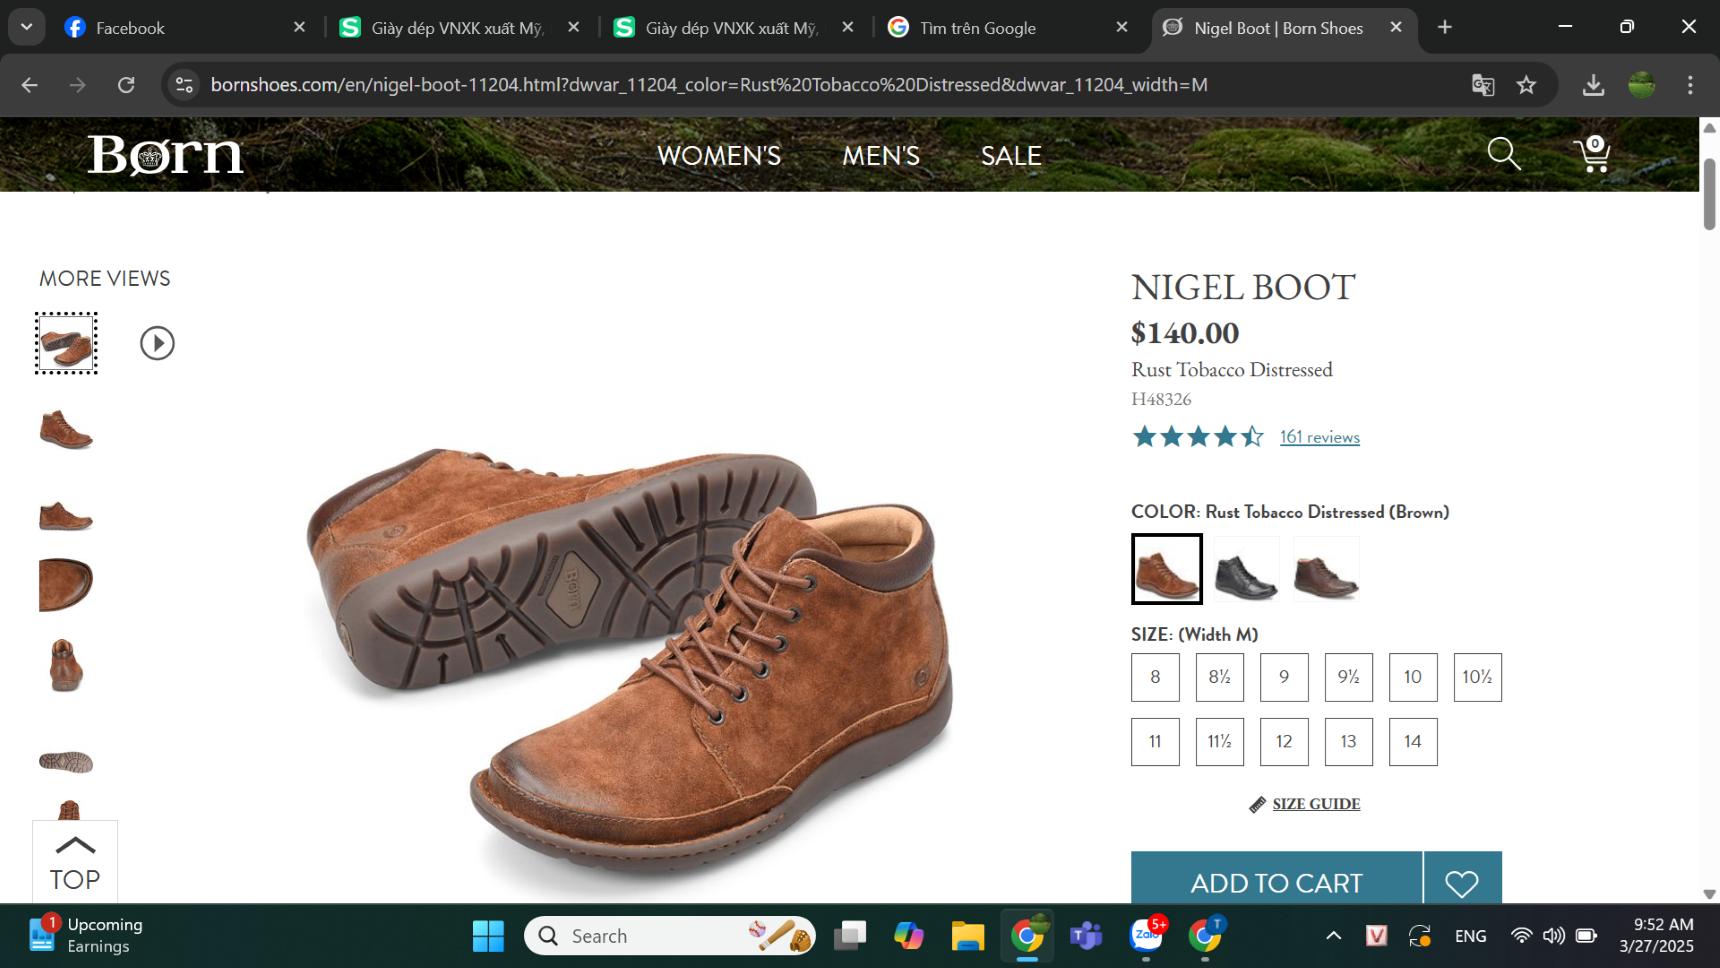Jump back to TOP of page
1720x968 pixels.
[x=75, y=862]
